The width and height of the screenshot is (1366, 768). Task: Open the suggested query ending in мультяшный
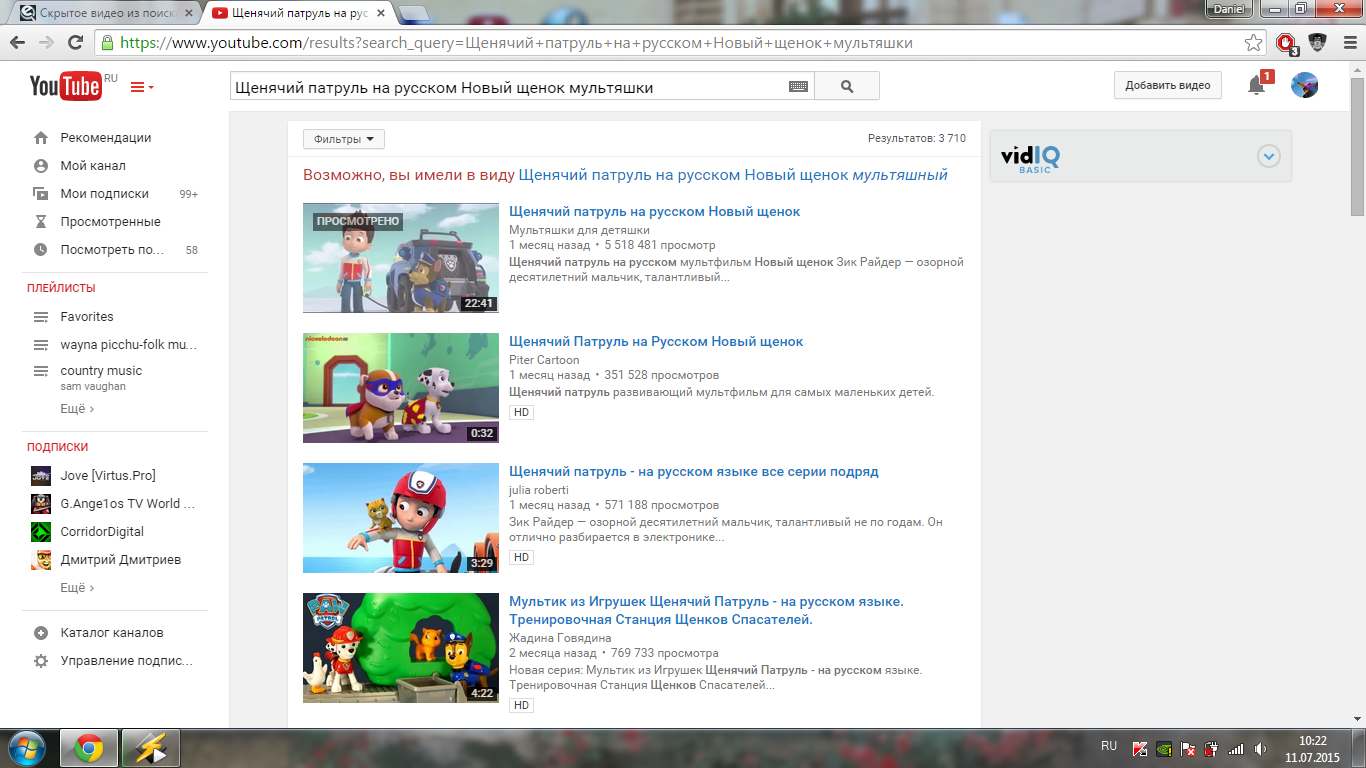tap(732, 175)
